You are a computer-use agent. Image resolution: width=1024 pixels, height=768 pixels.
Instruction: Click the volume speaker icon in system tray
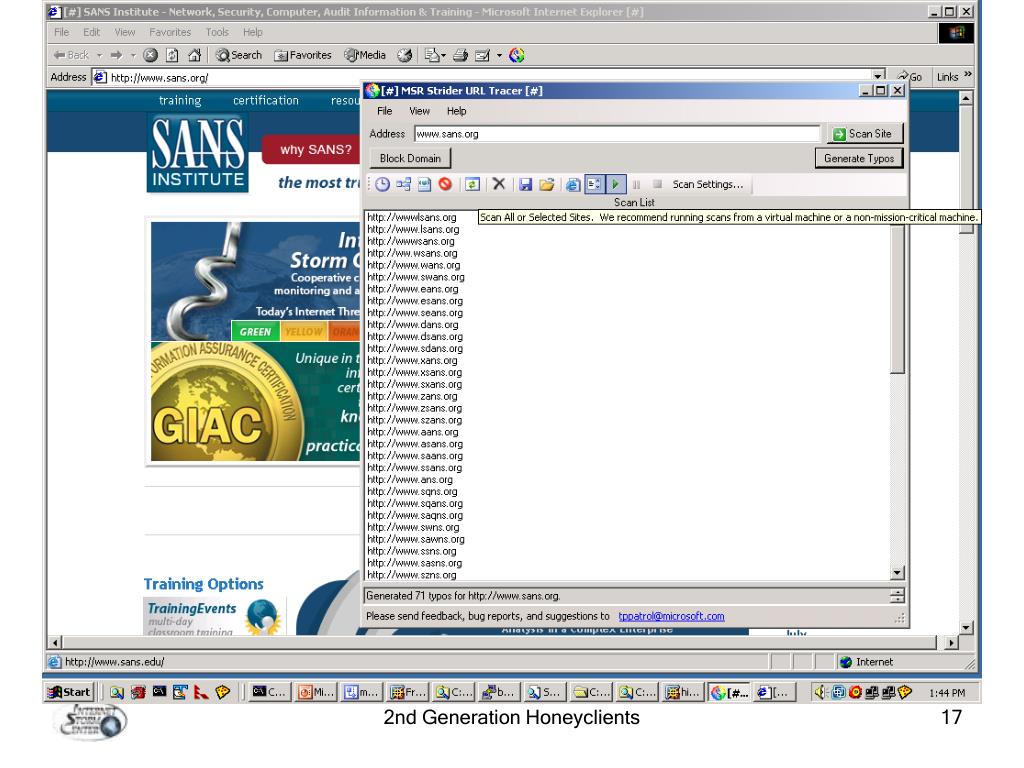click(x=820, y=692)
